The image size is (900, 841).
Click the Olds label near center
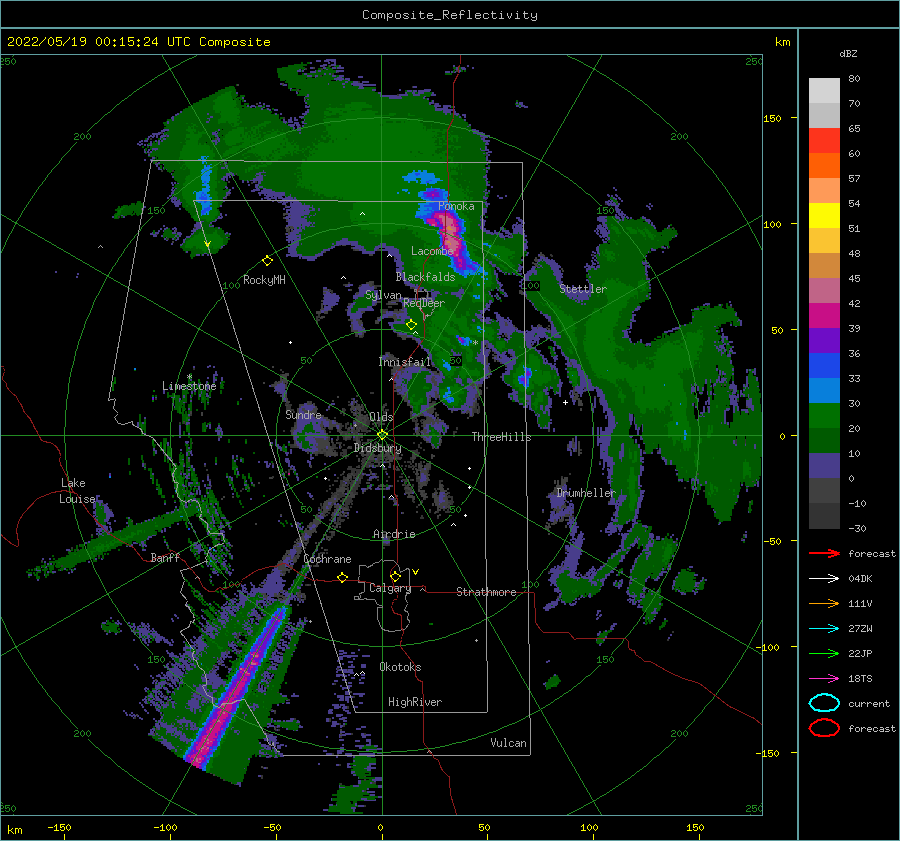point(381,417)
